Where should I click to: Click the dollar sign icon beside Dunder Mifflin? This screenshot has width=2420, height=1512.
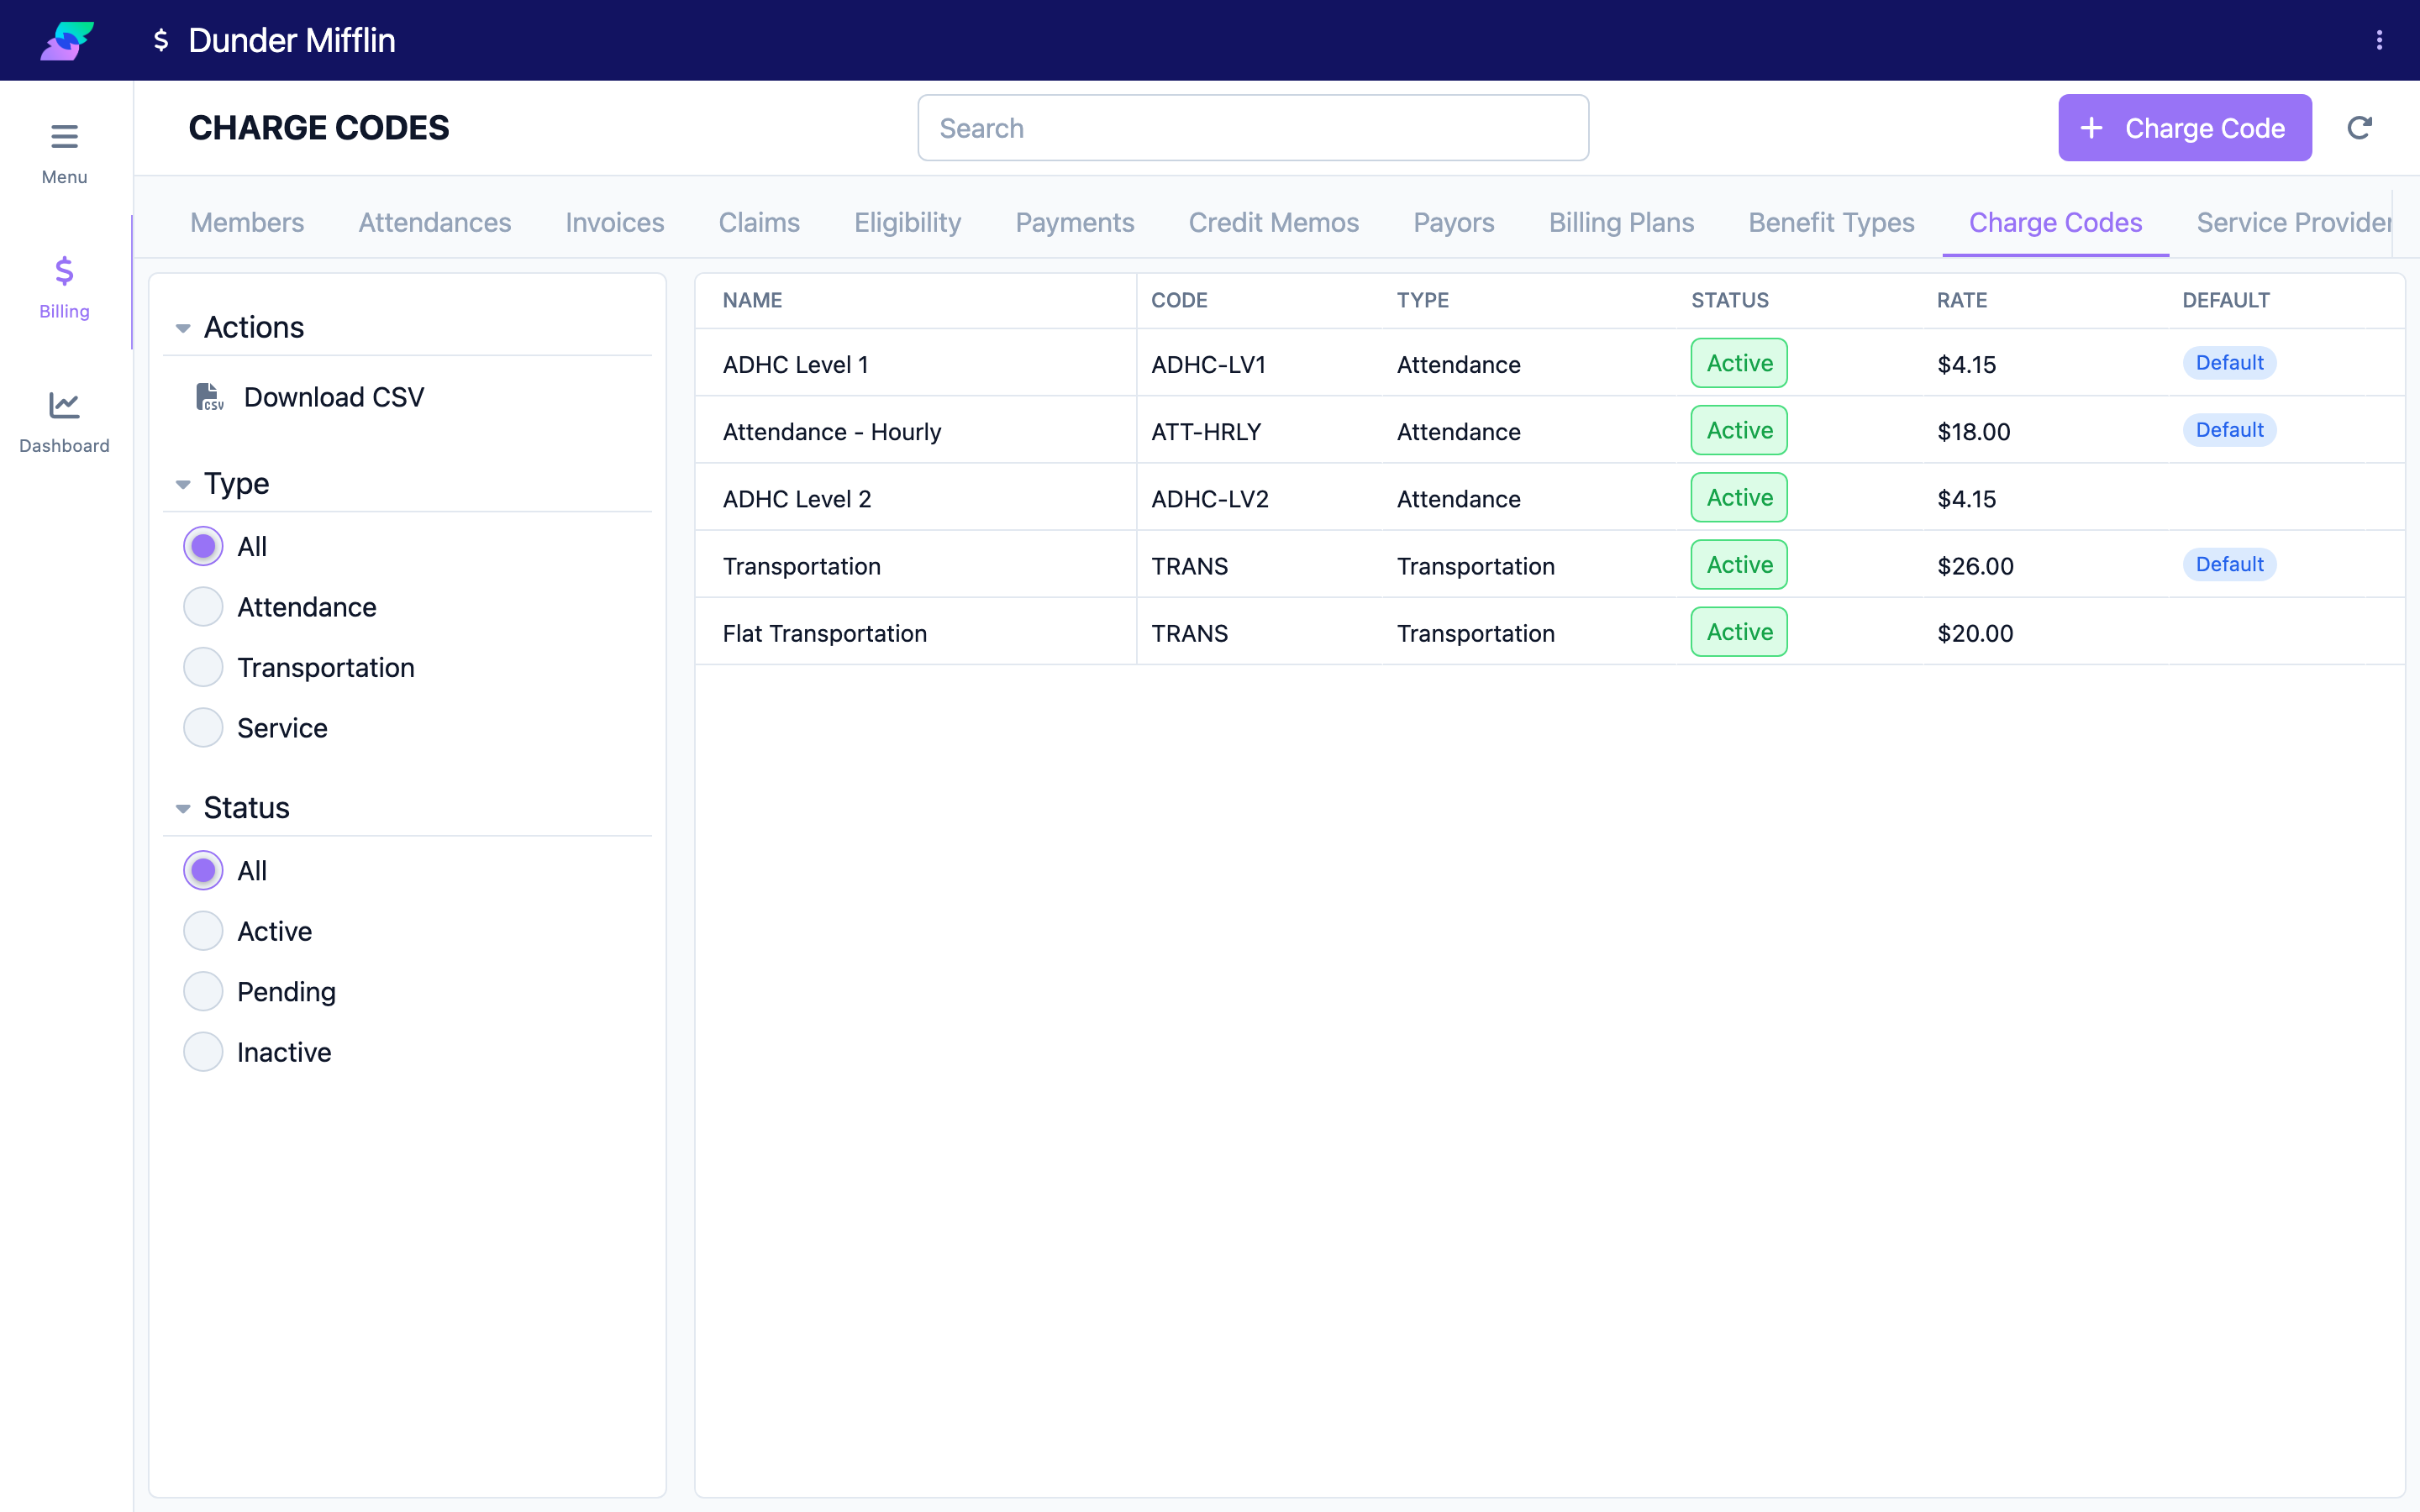(161, 40)
